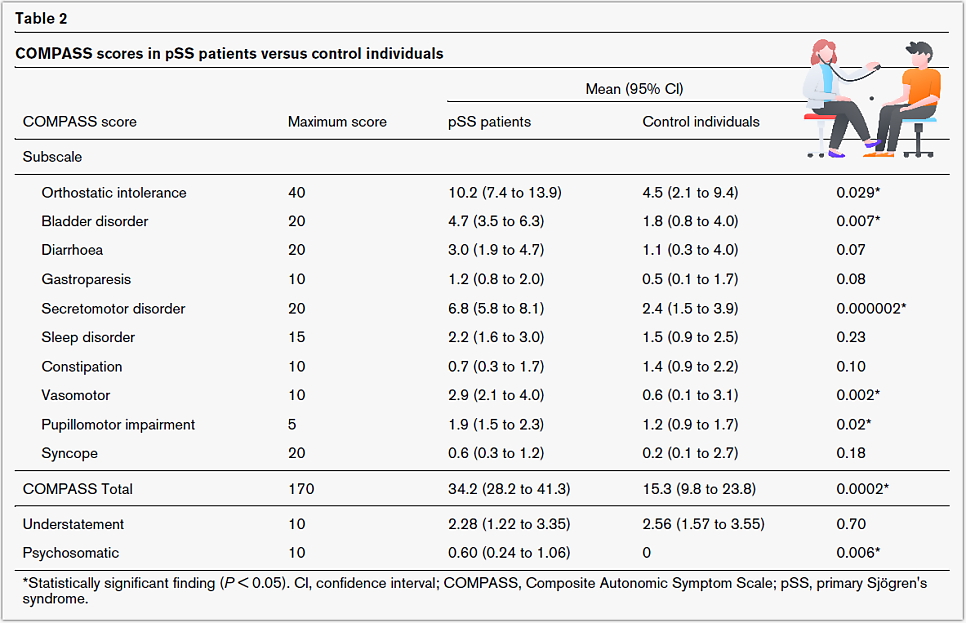Click the 34.2 (28.2 to 41.3) value
The image size is (966, 623).
click(508, 489)
